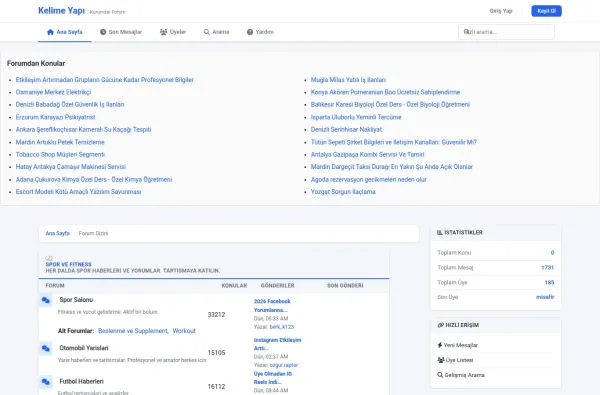Open topic Etkileşim Artırmadan Grupların Gücüne
The height and width of the screenshot is (395, 600).
104,80
